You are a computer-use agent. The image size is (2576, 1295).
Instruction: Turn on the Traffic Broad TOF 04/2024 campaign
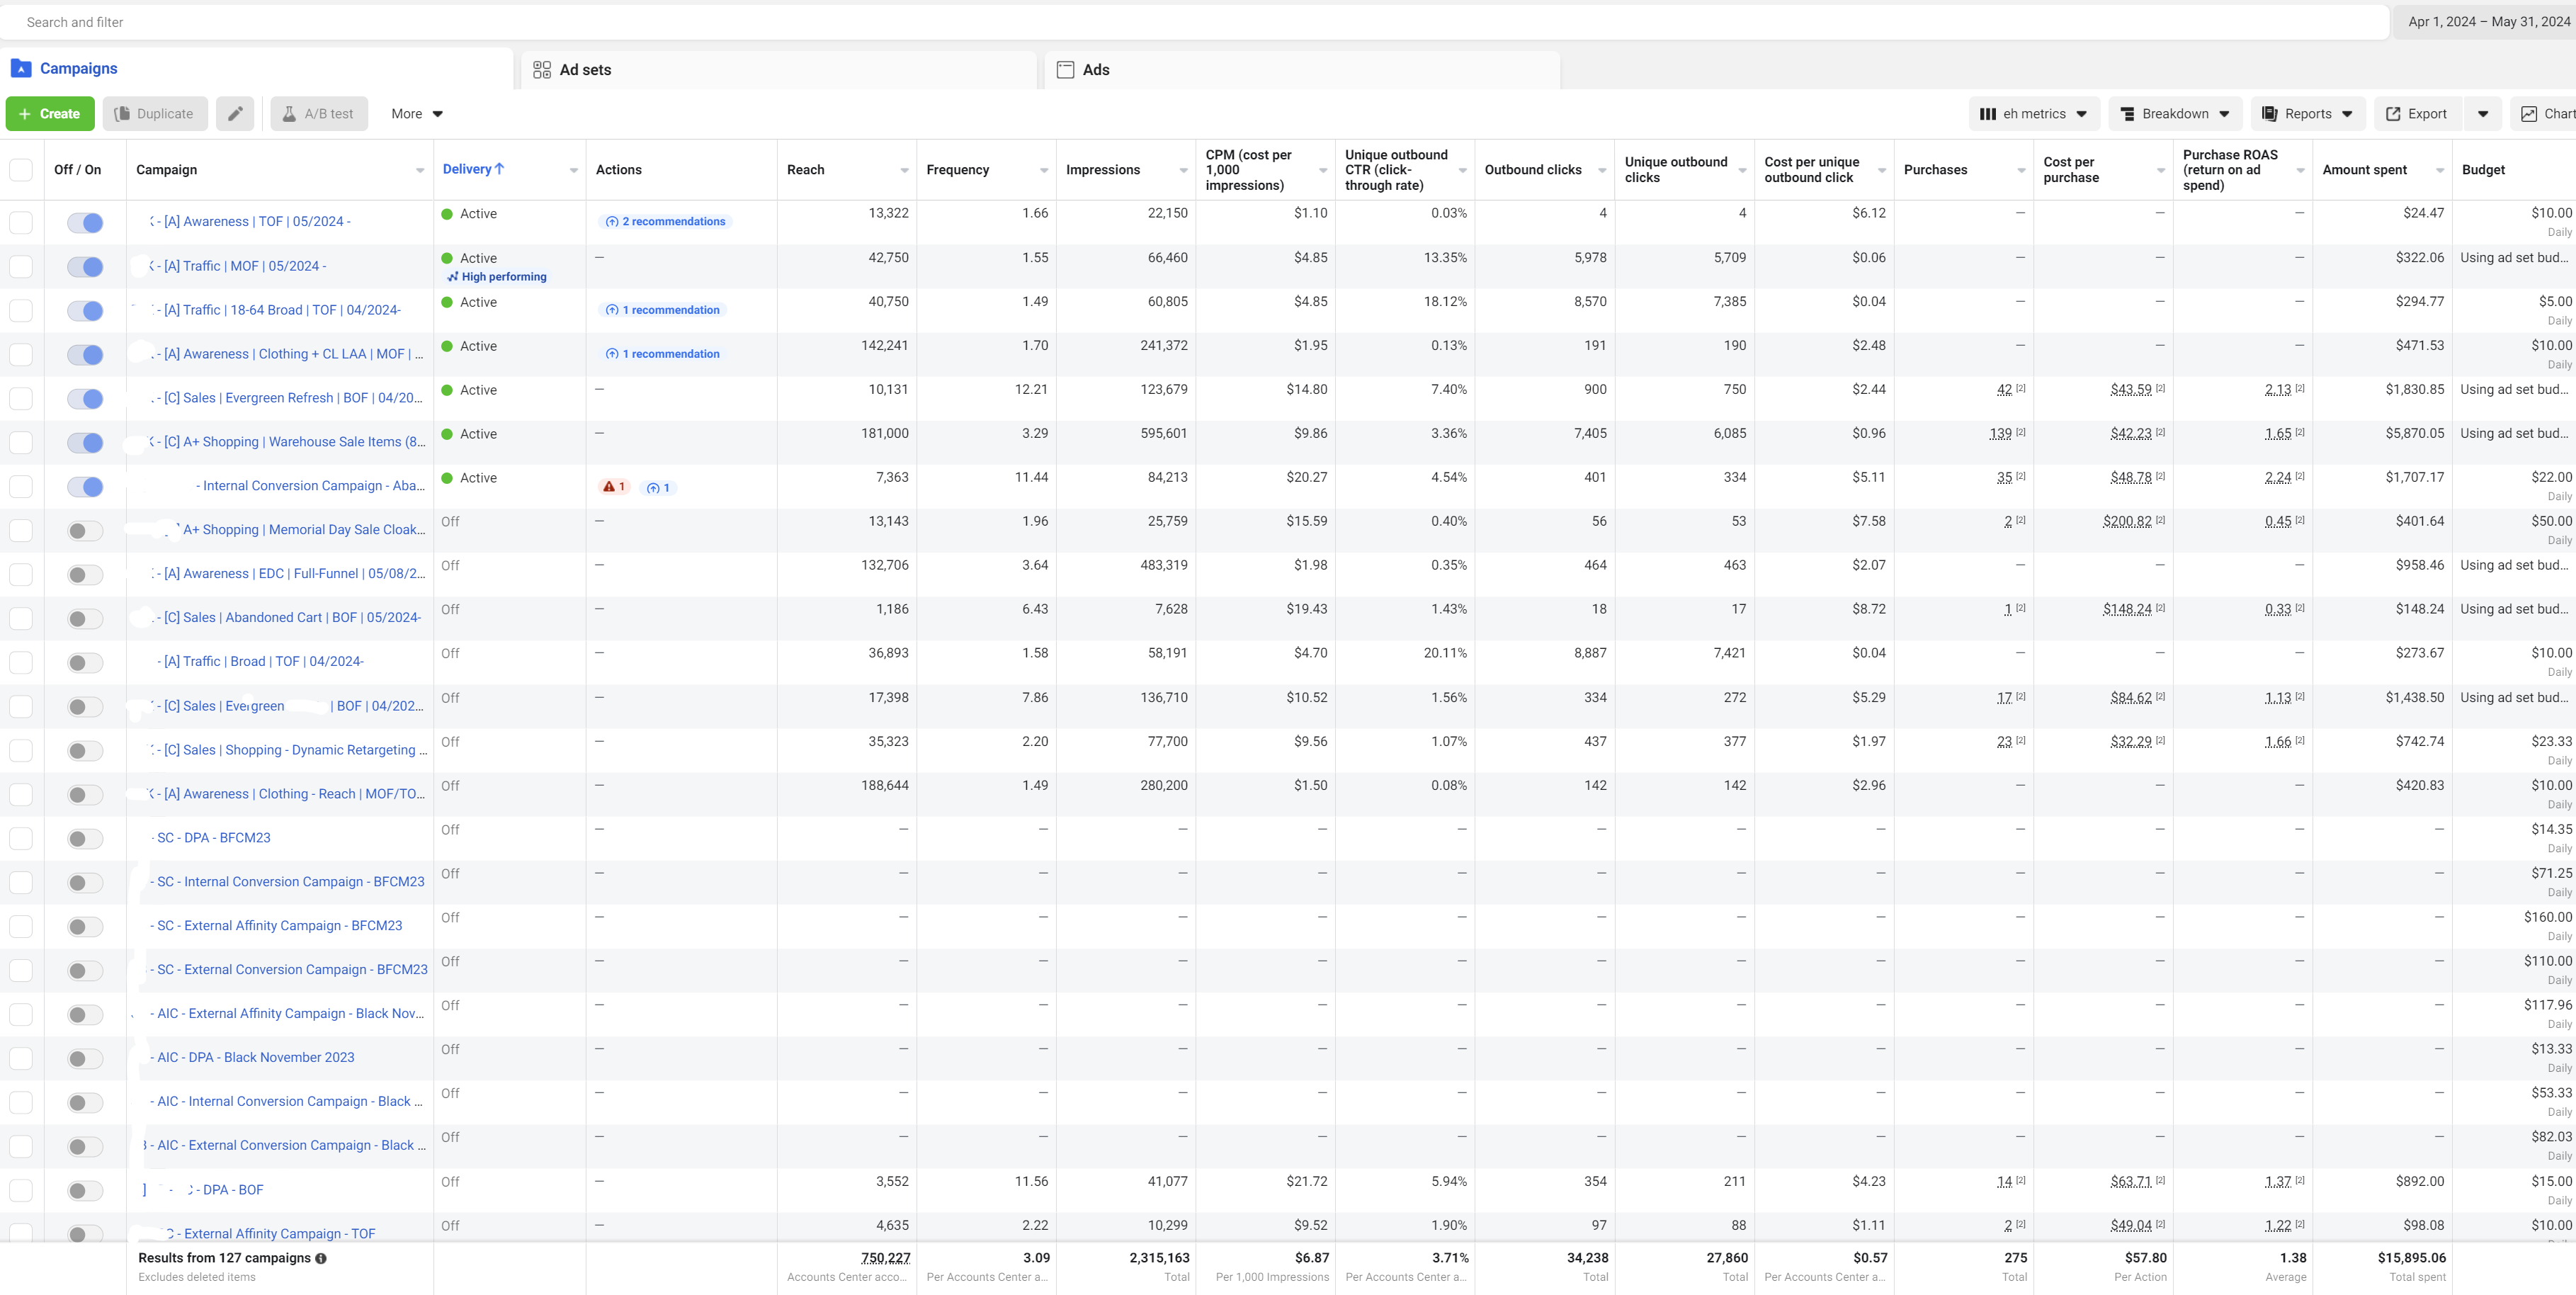pyautogui.click(x=85, y=663)
